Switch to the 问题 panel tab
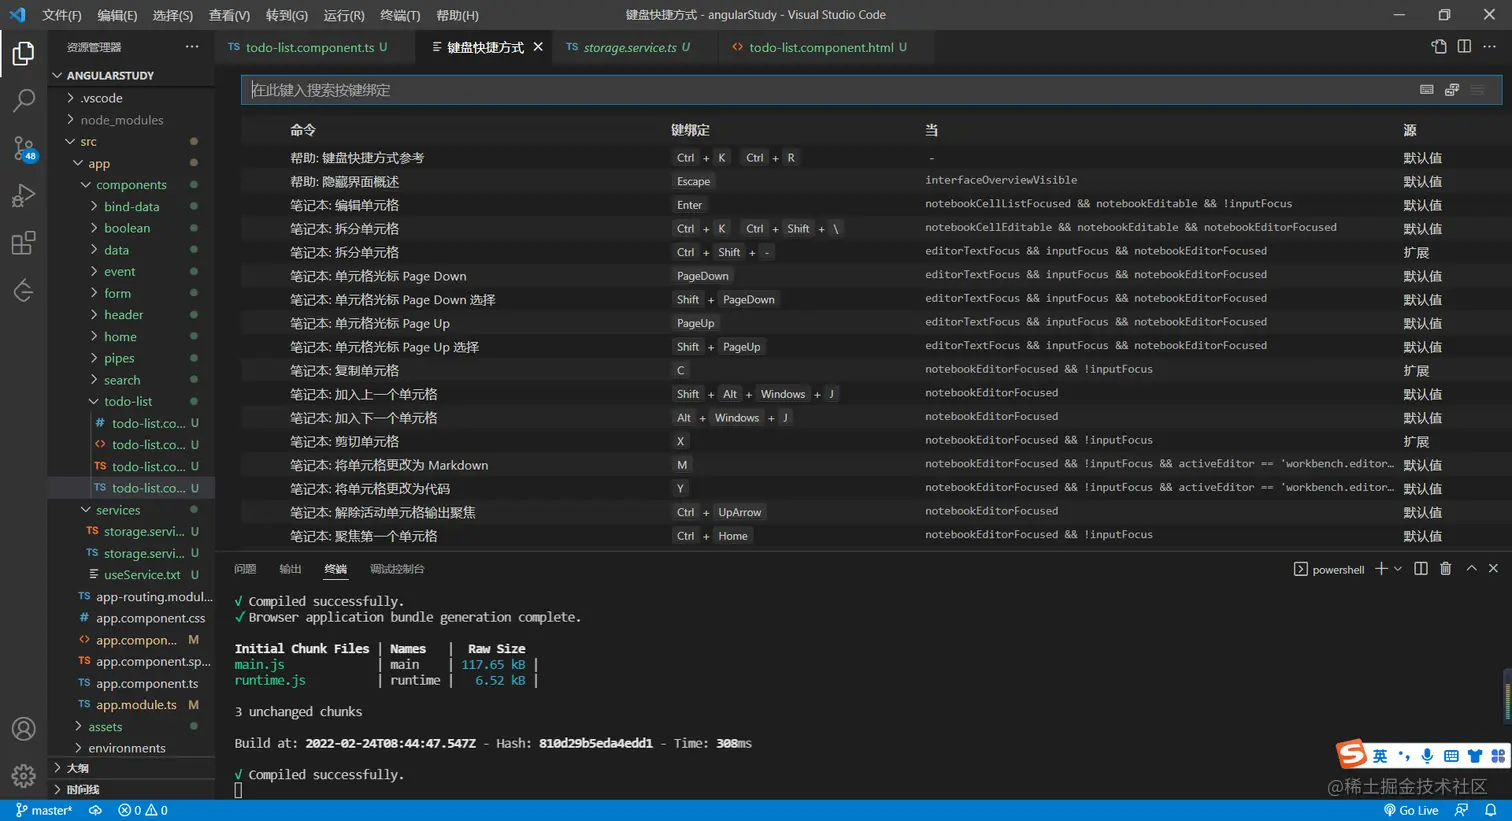The width and height of the screenshot is (1512, 821). coord(245,569)
